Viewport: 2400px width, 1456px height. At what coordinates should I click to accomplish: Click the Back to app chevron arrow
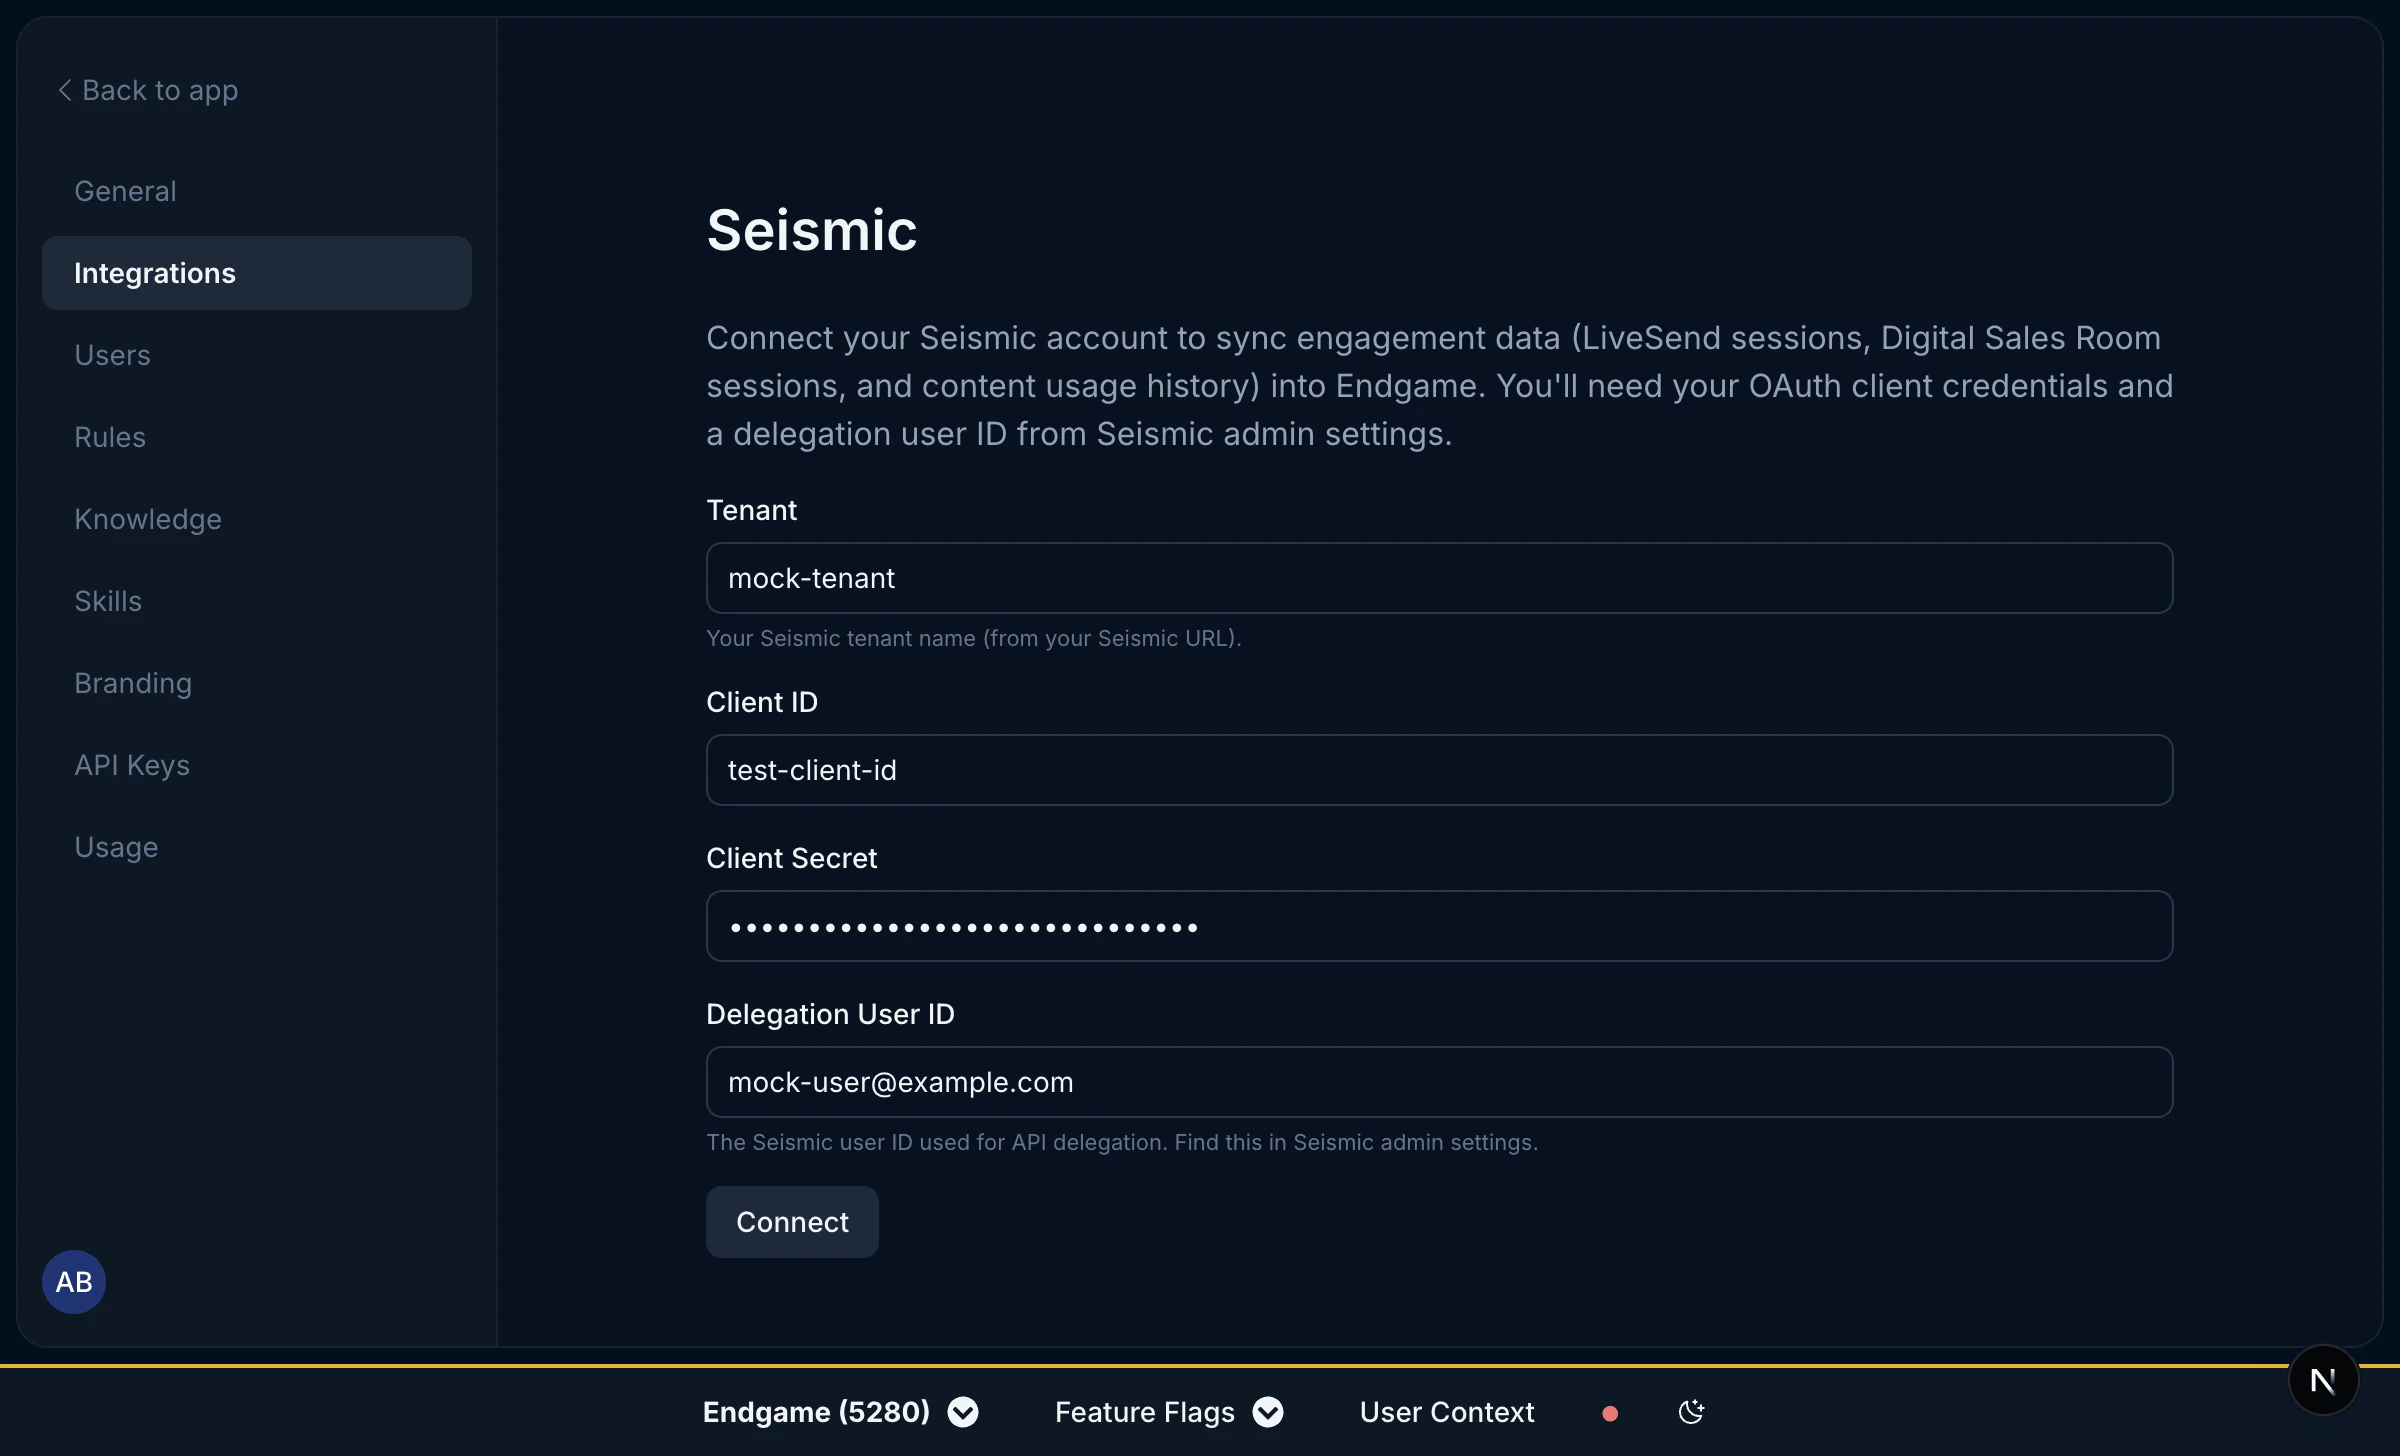click(65, 90)
